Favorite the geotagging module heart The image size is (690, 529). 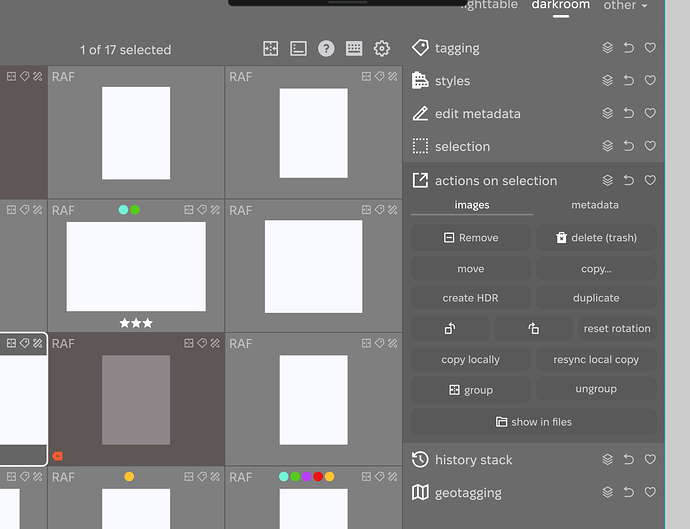[650, 492]
